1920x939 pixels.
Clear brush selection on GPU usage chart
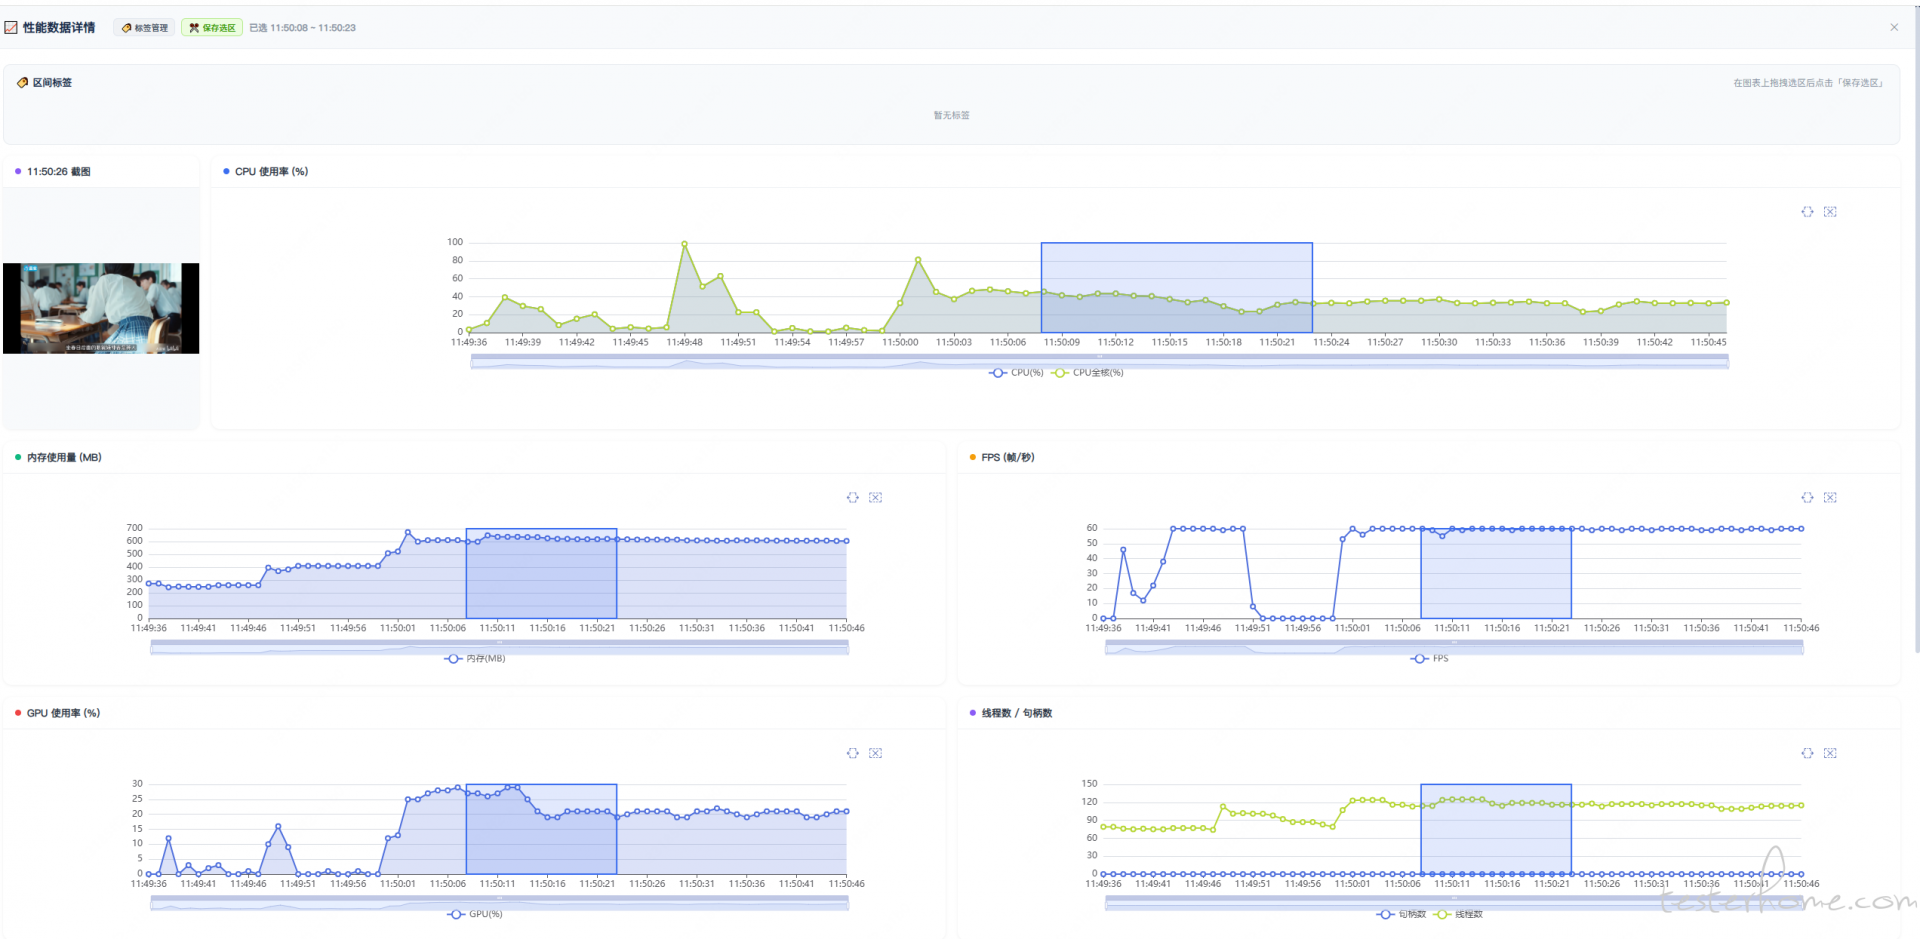875,754
